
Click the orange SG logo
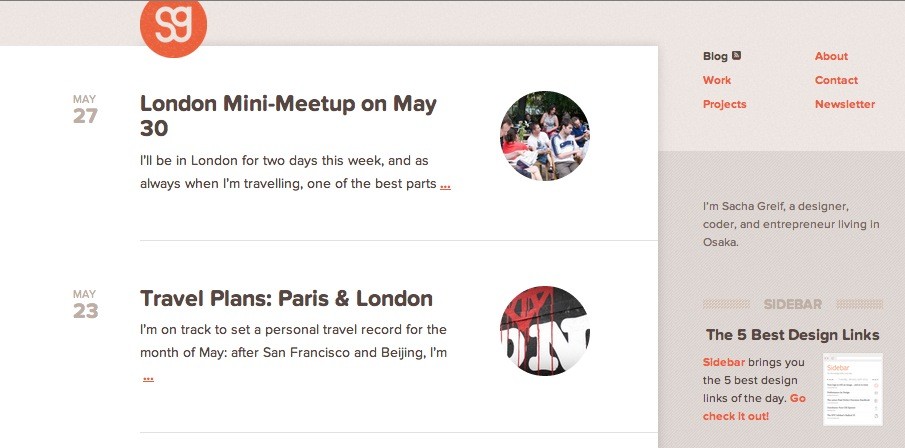[x=173, y=25]
